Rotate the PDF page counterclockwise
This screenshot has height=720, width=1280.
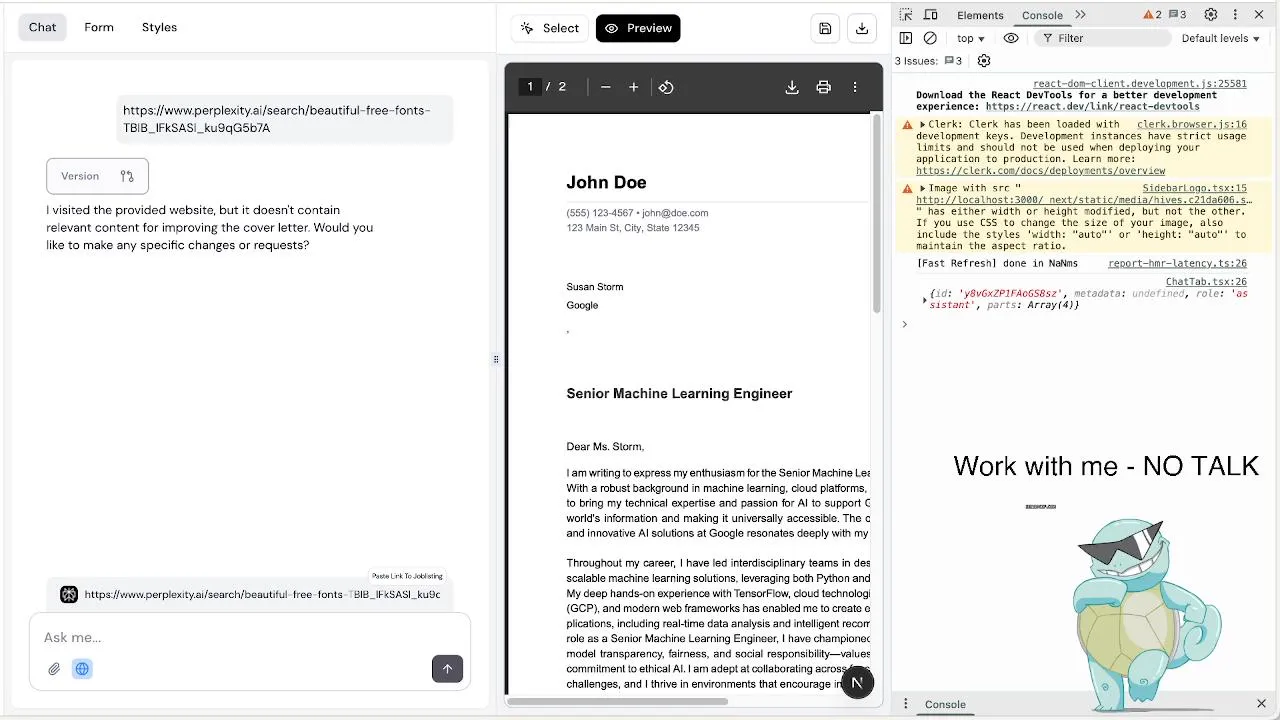[666, 87]
